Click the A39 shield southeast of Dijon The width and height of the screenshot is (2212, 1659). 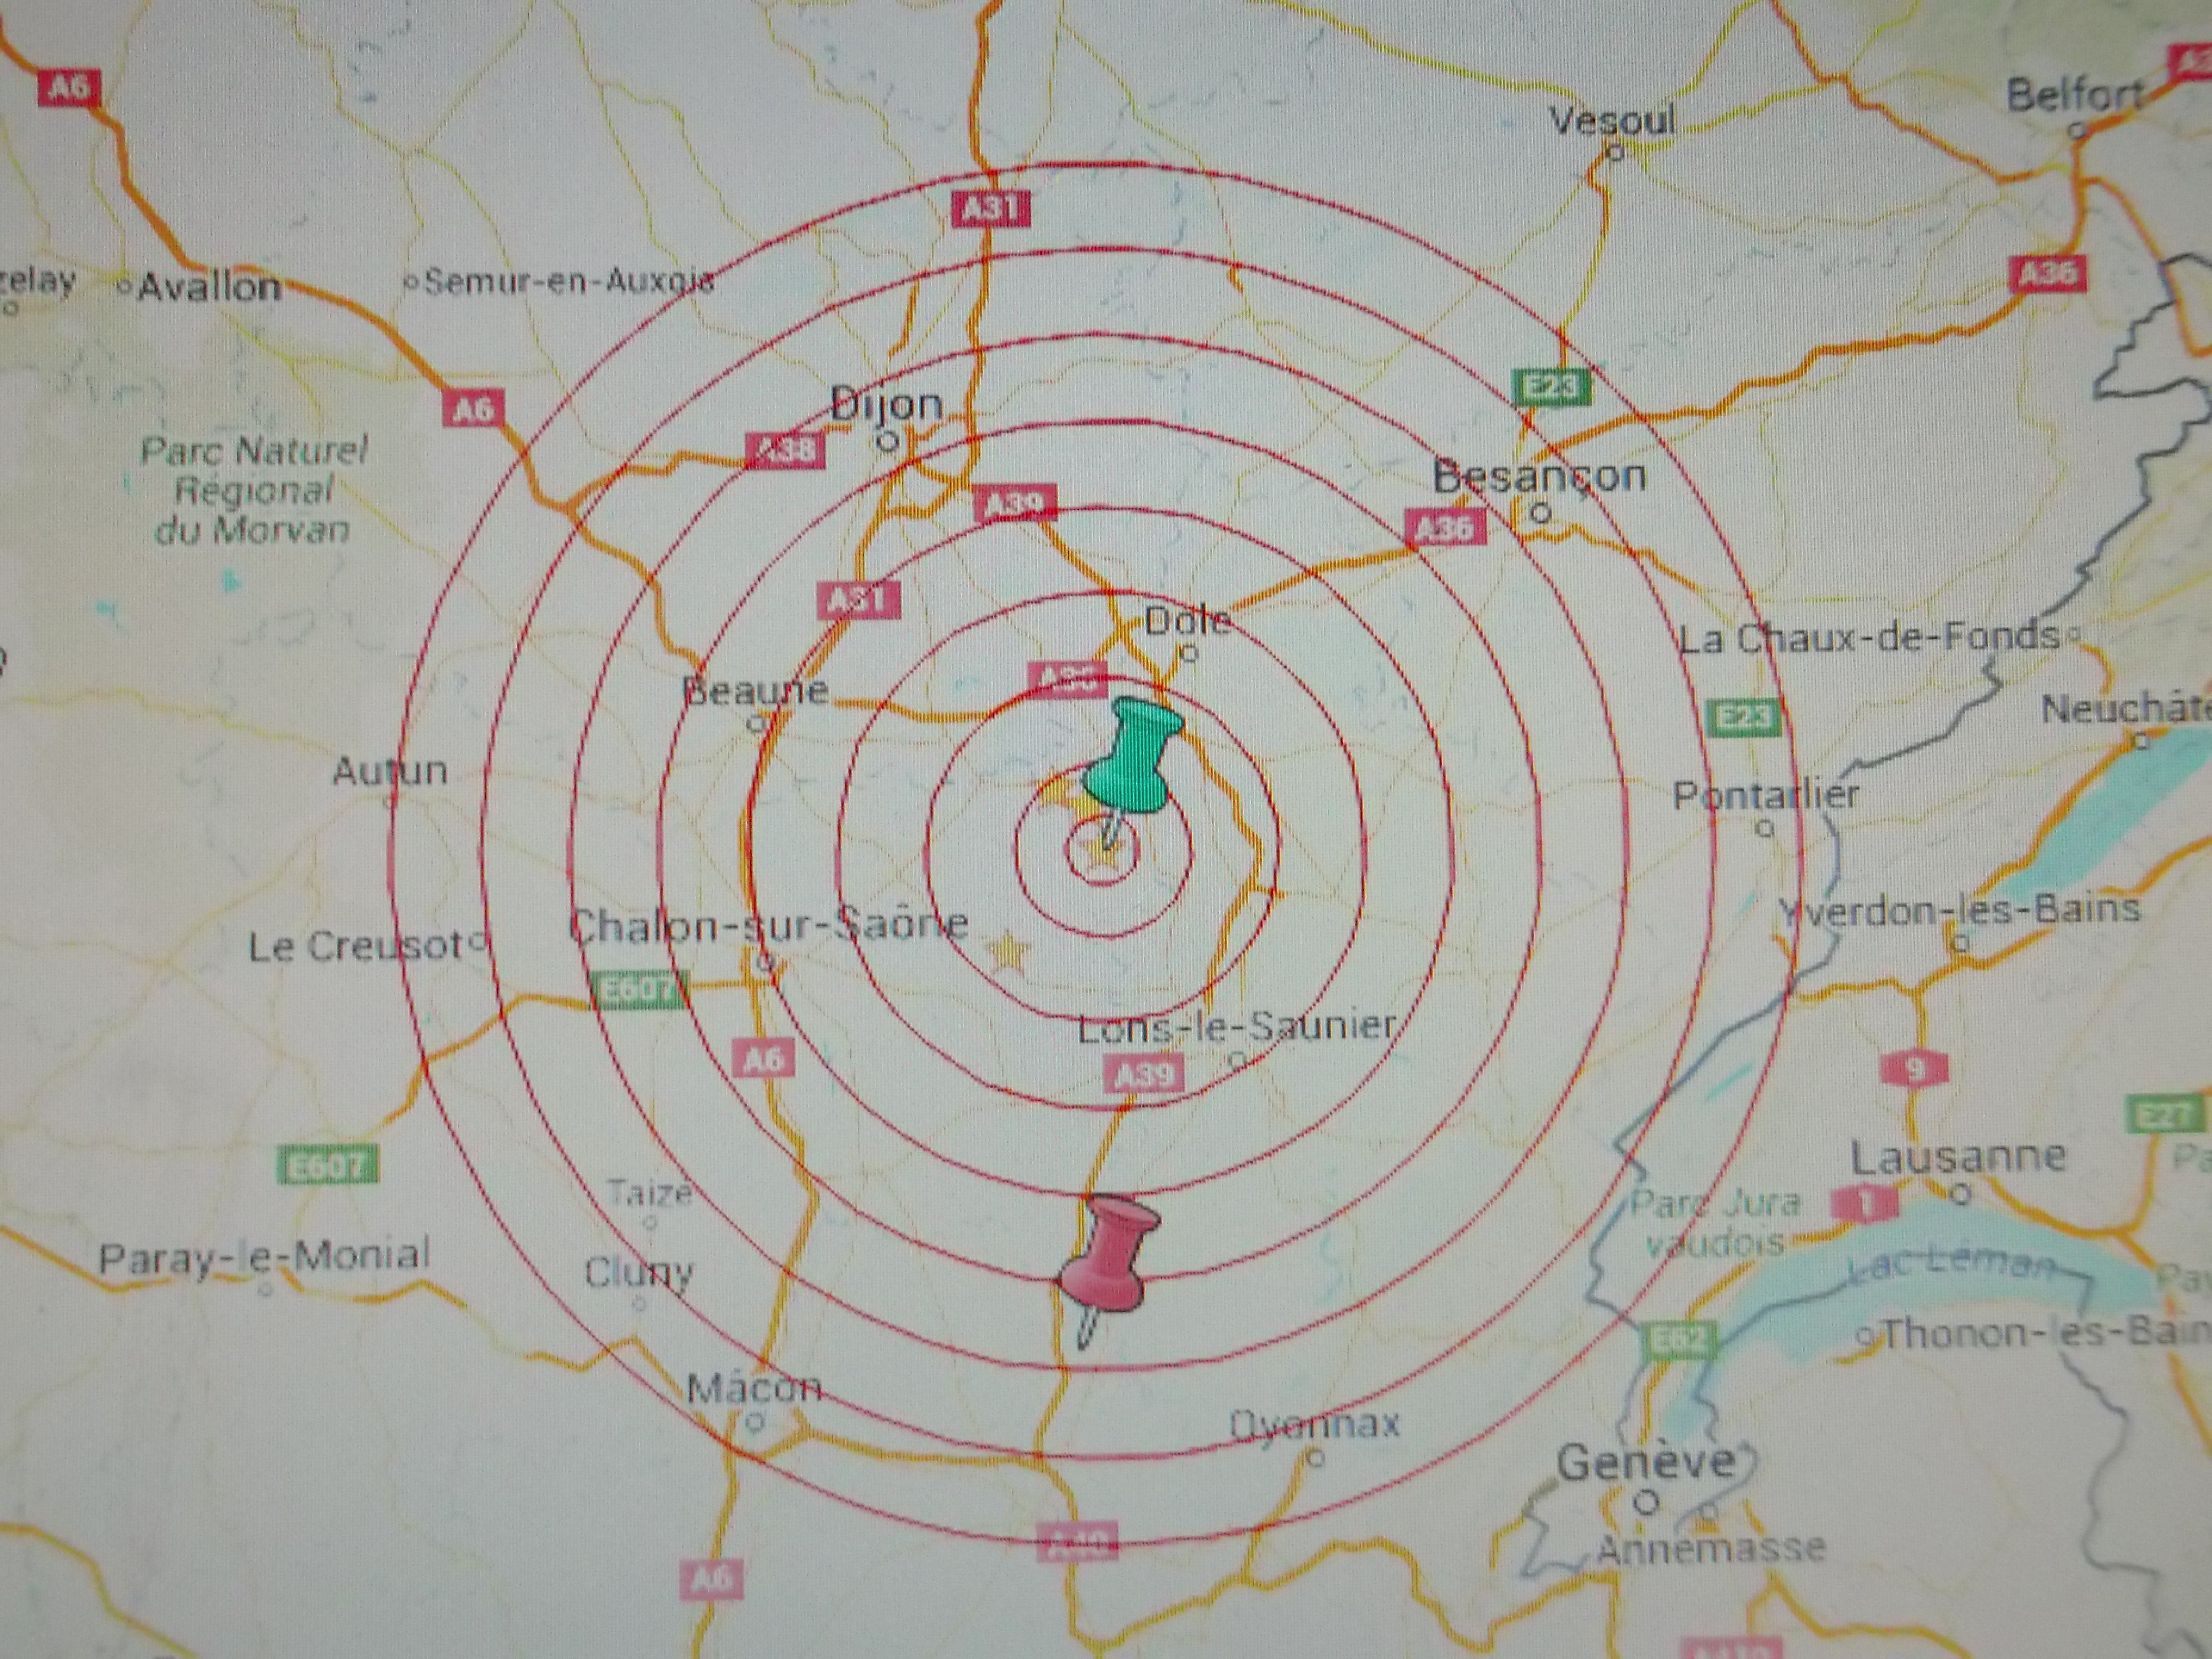pos(1016,504)
